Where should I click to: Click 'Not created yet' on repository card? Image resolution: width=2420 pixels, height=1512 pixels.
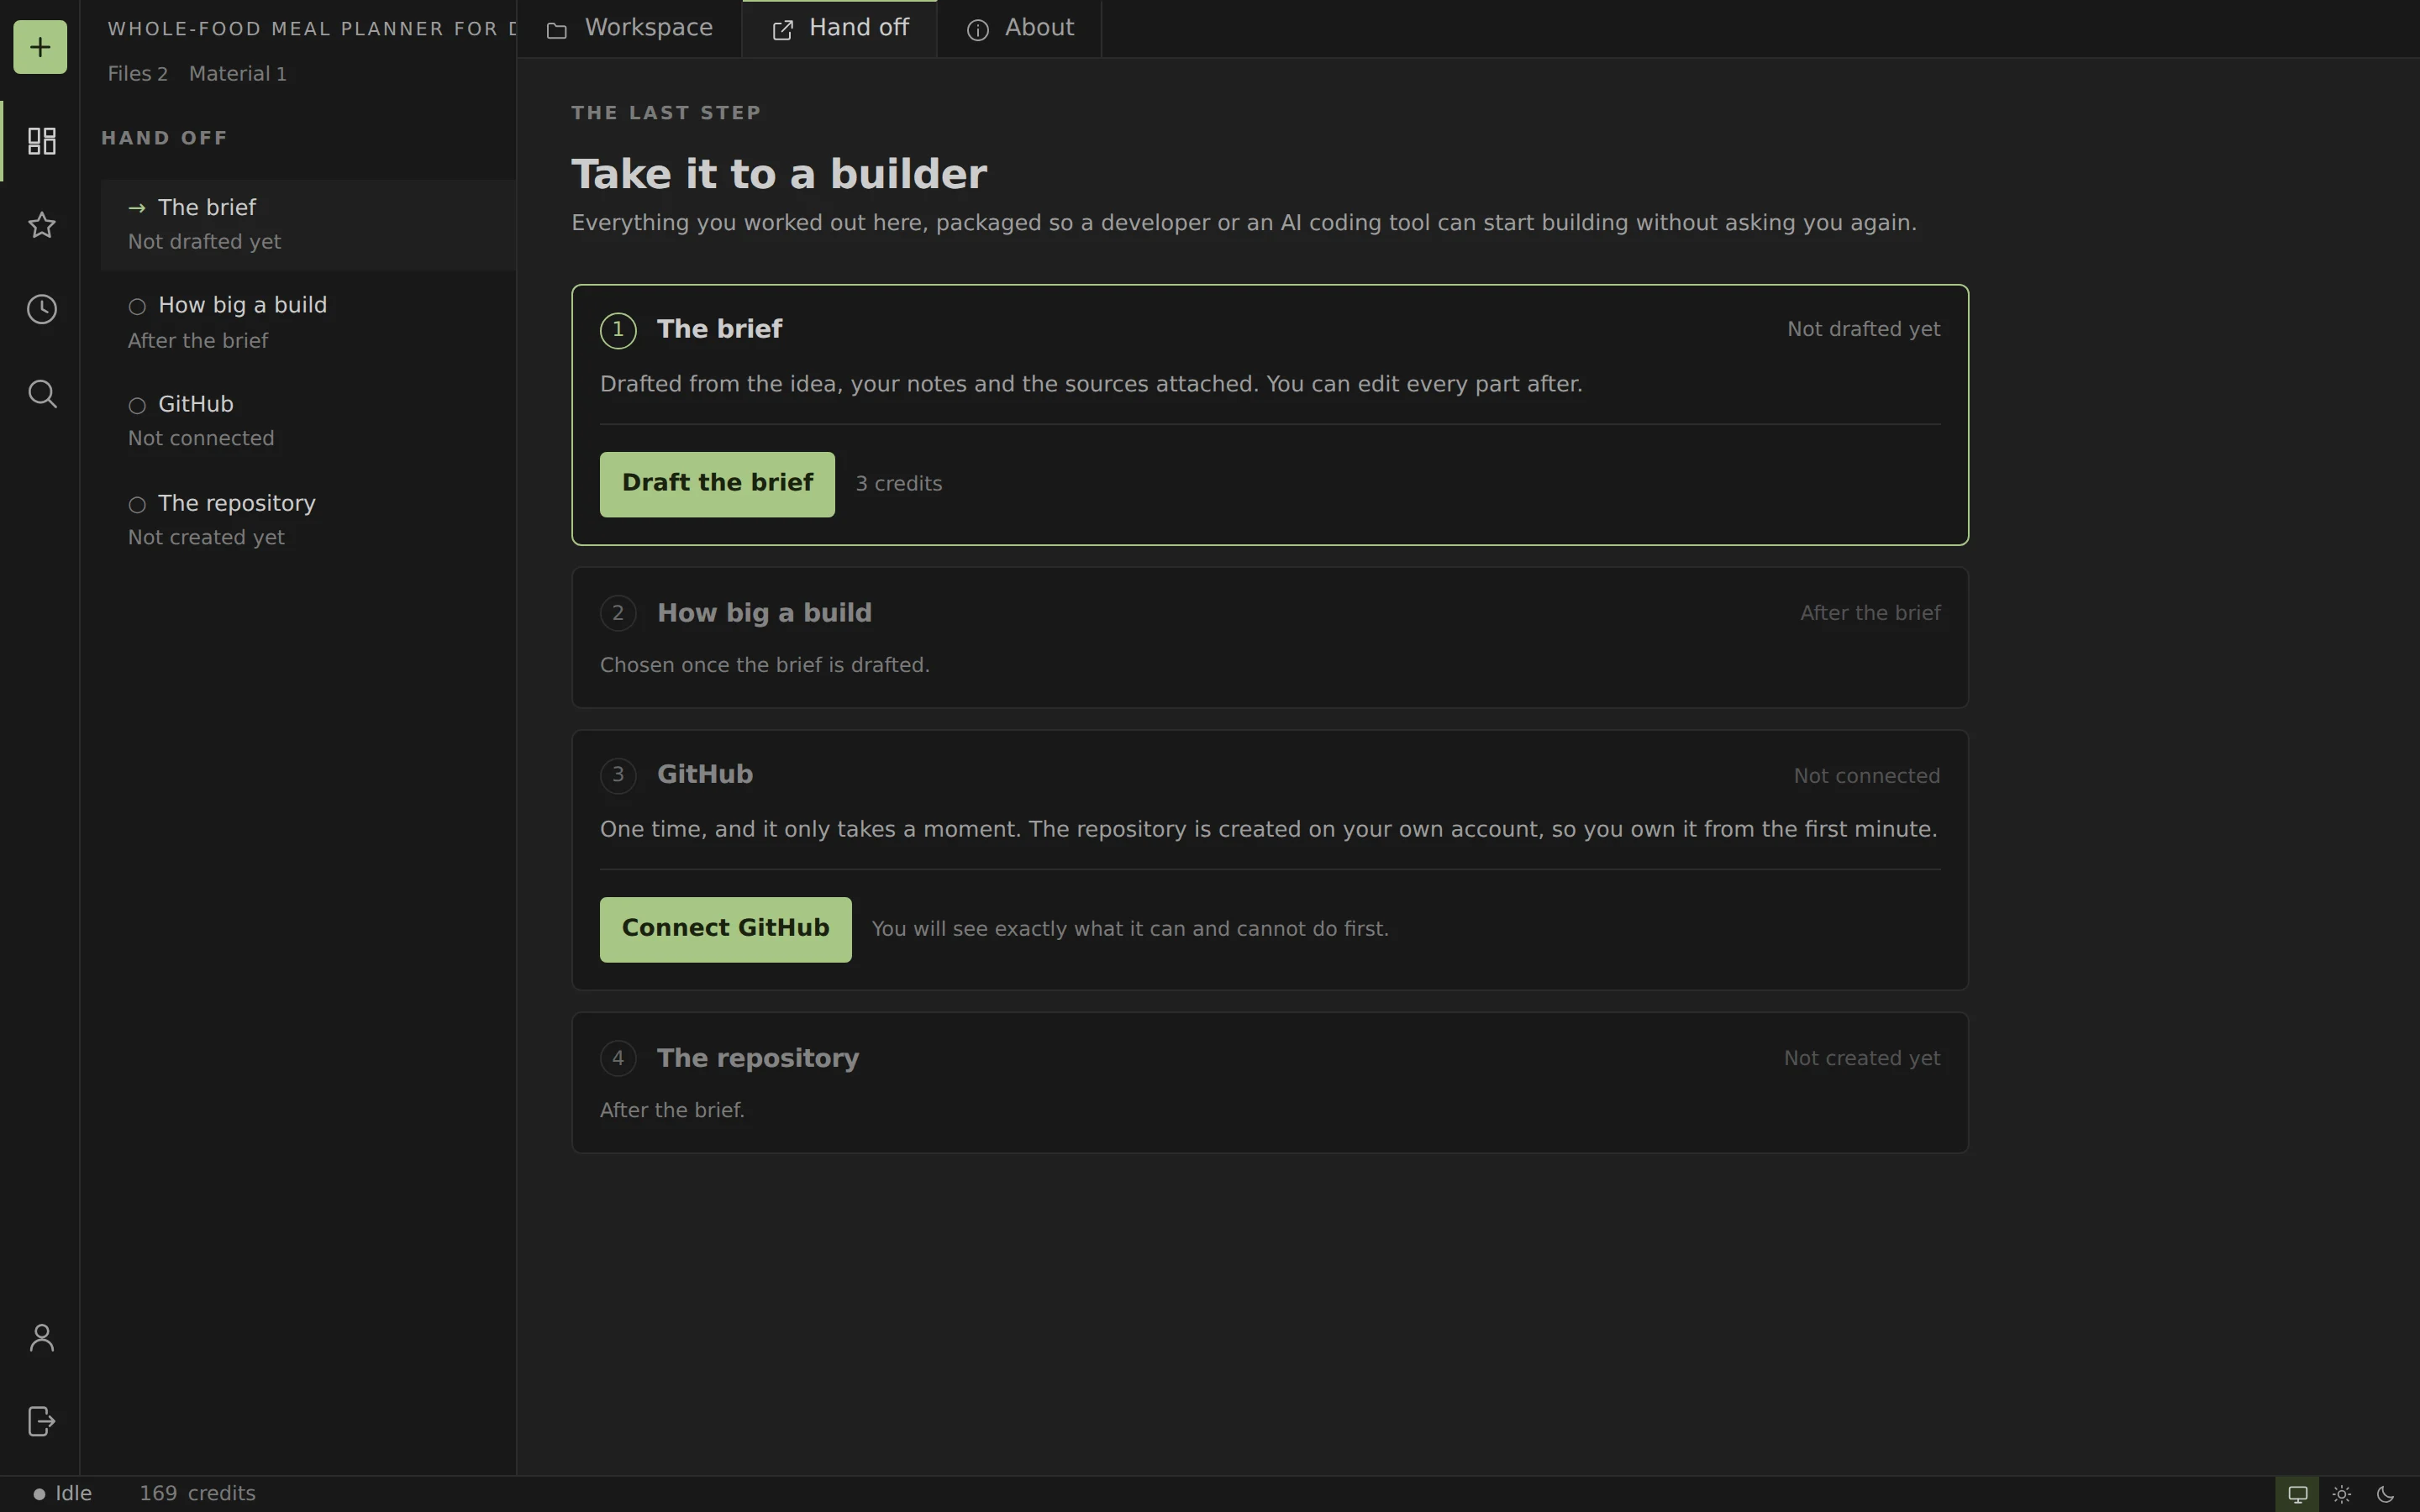[1862, 1058]
